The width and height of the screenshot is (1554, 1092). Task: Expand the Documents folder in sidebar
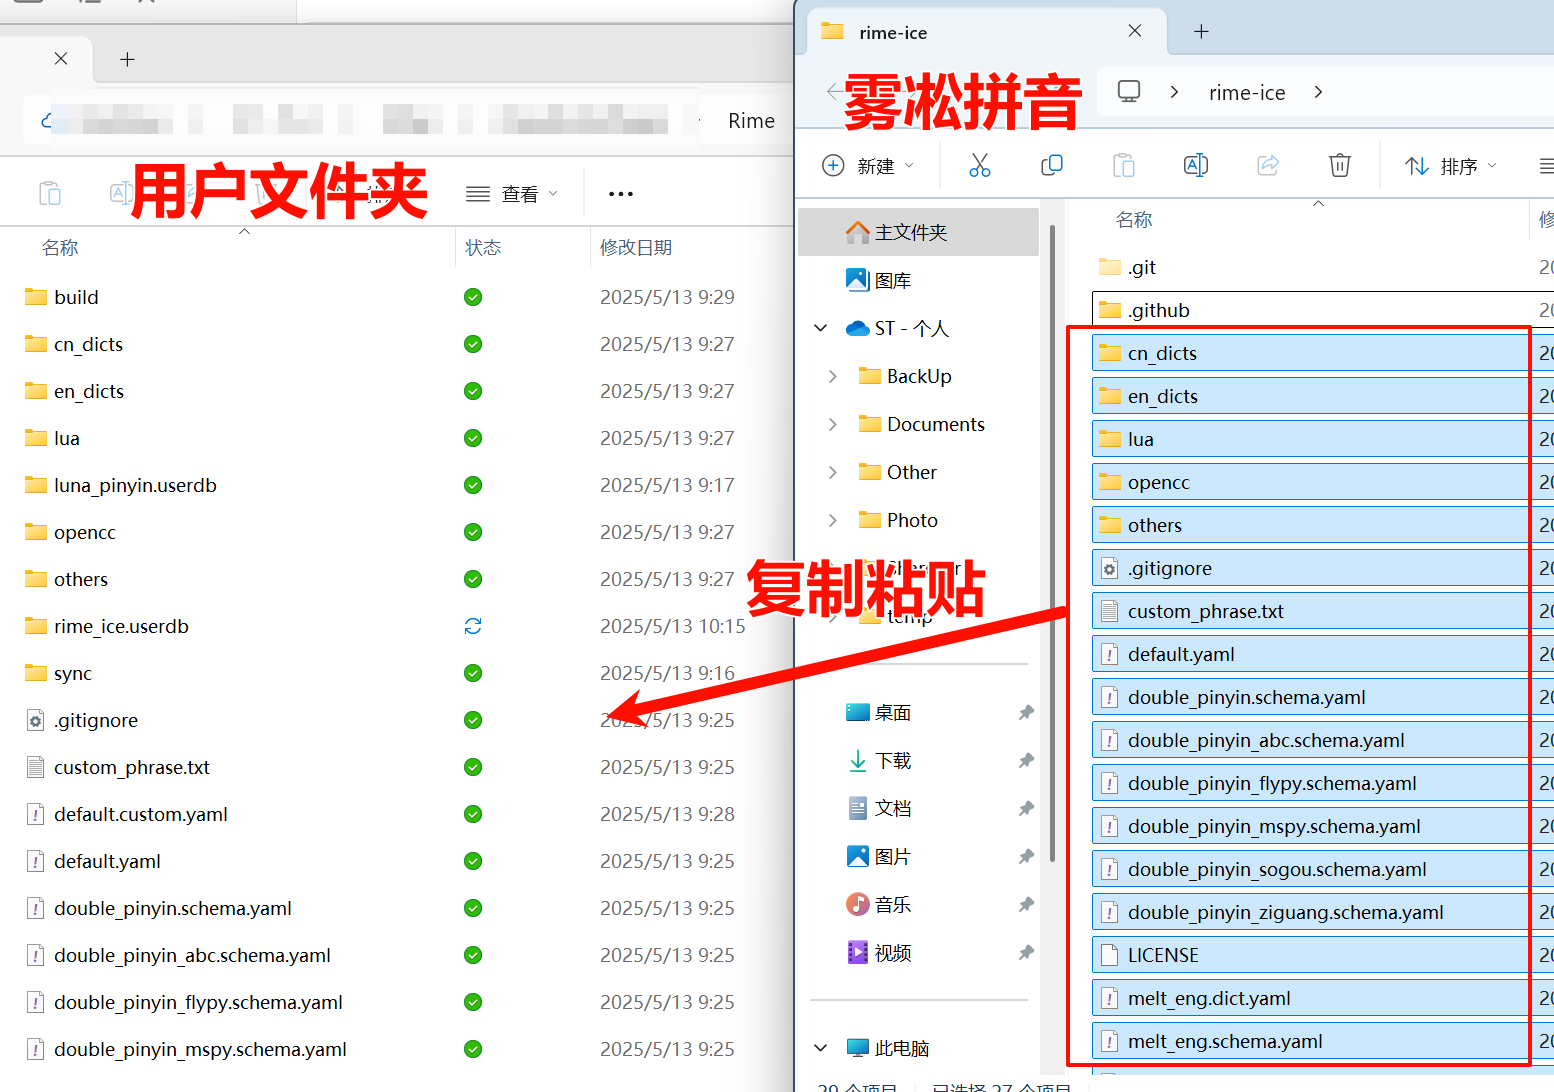[x=833, y=425]
